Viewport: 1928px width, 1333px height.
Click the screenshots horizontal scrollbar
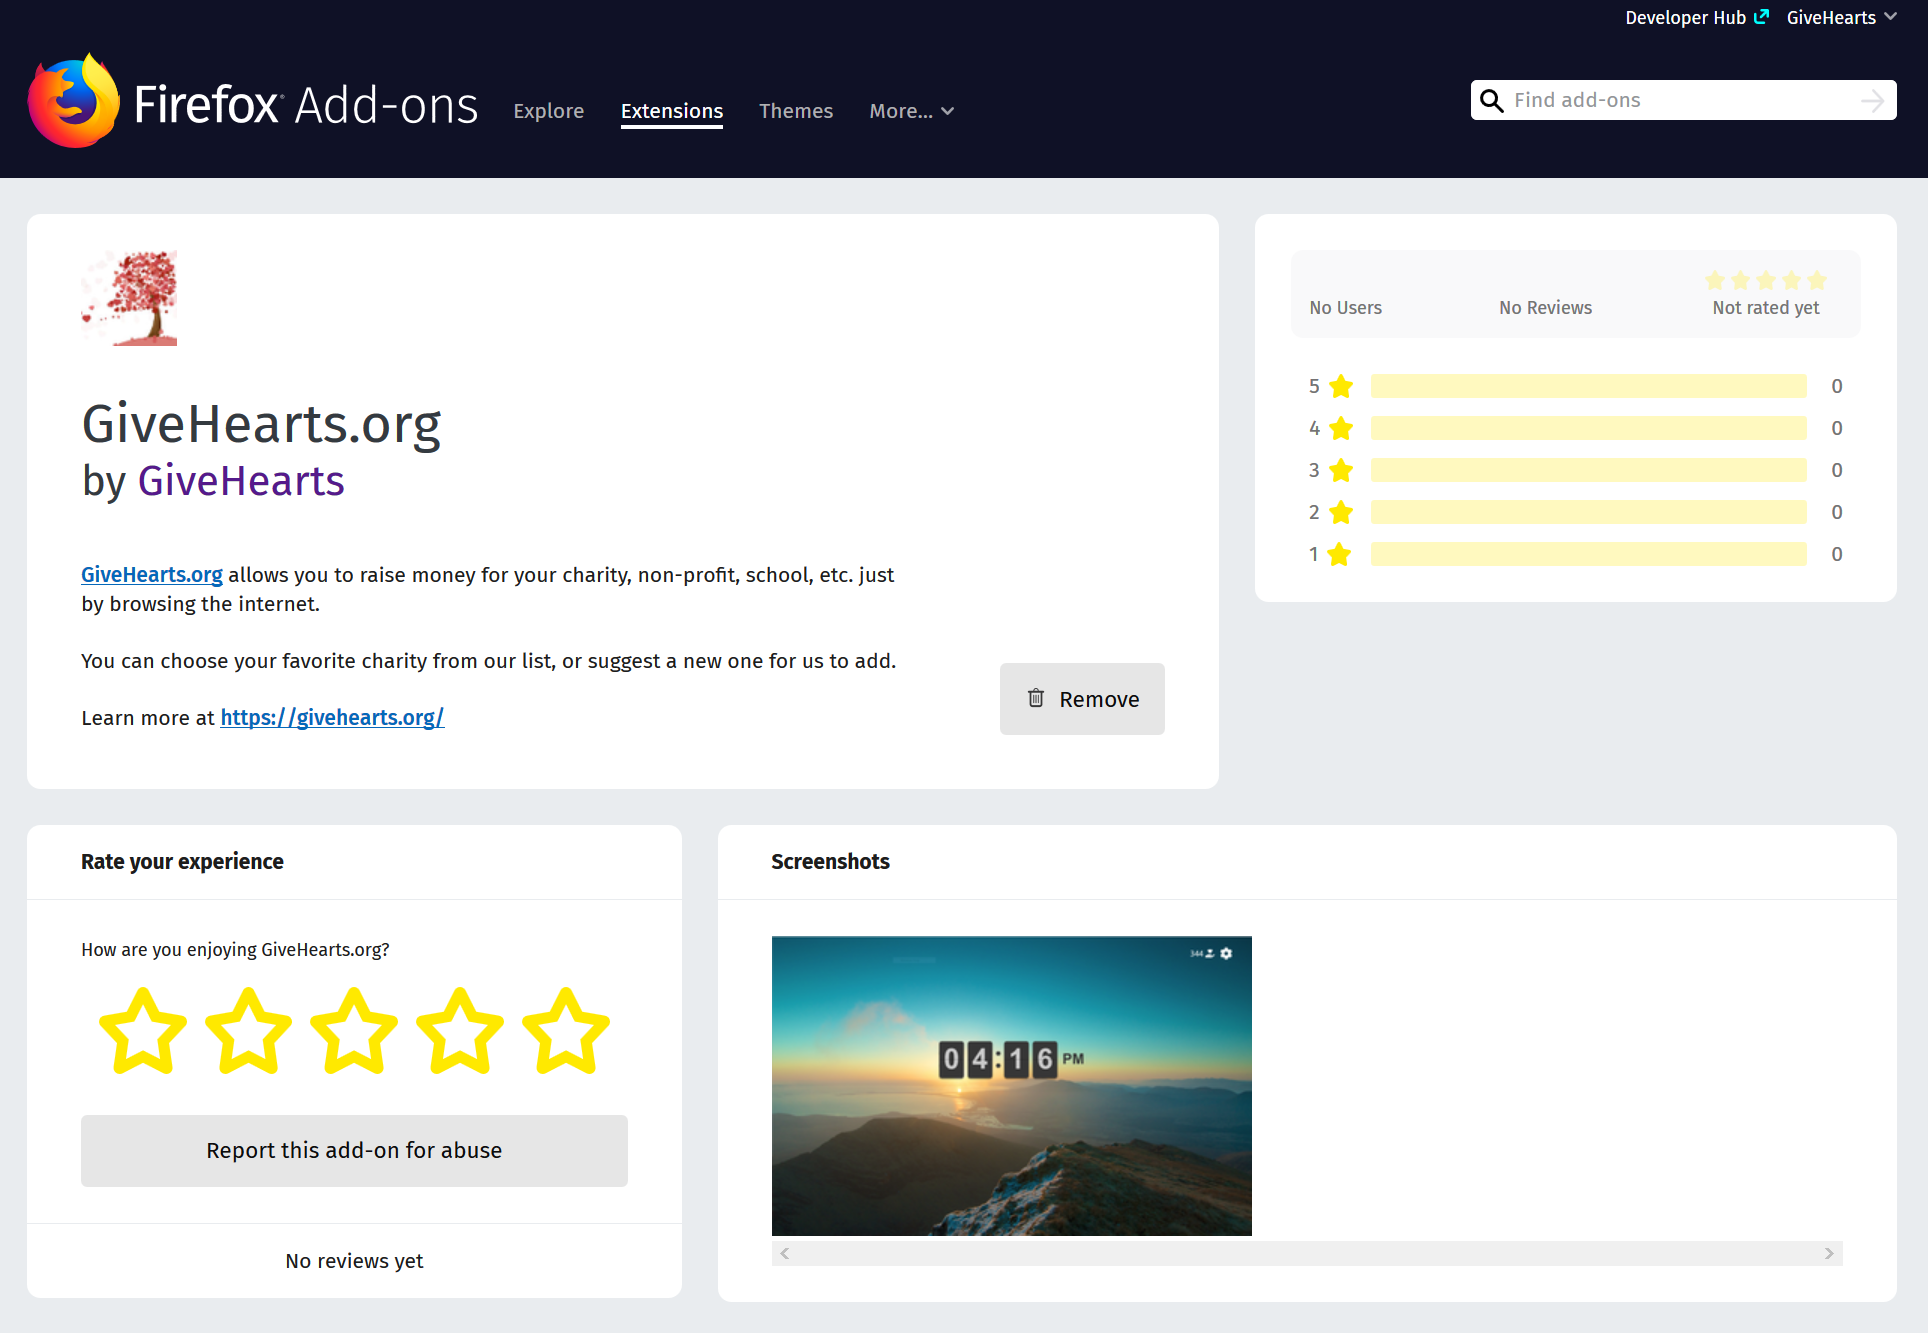pos(1307,1253)
